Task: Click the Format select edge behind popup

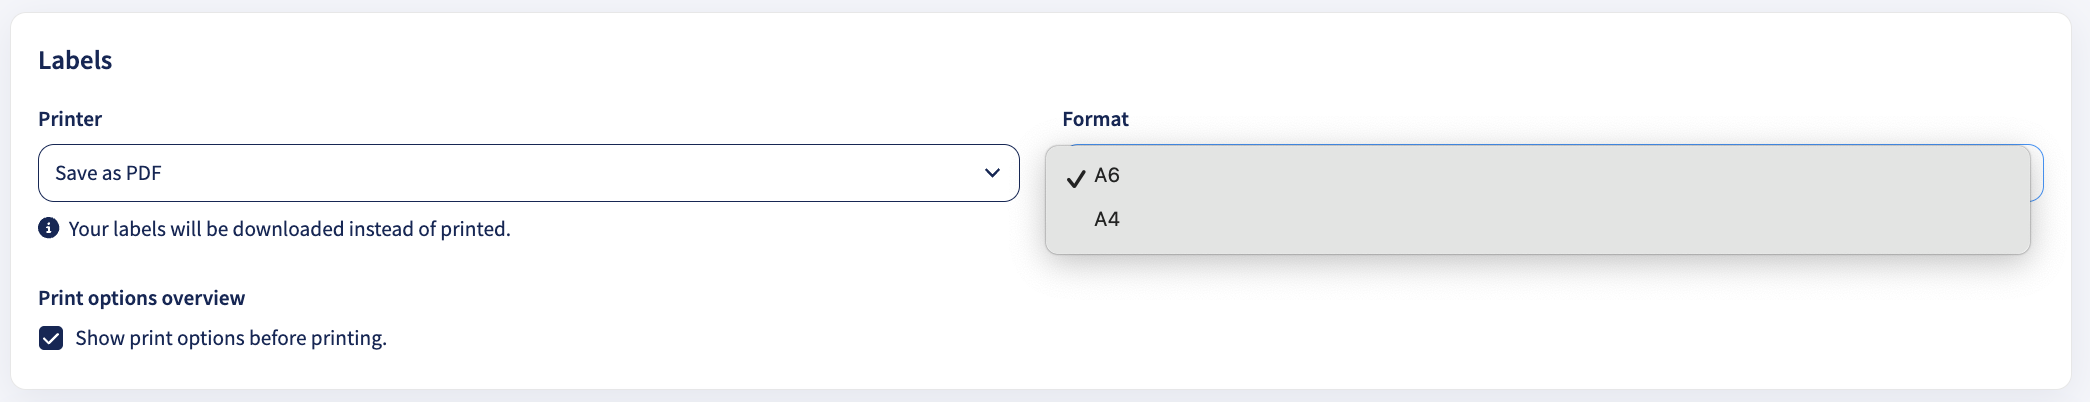Action: [x=2037, y=173]
